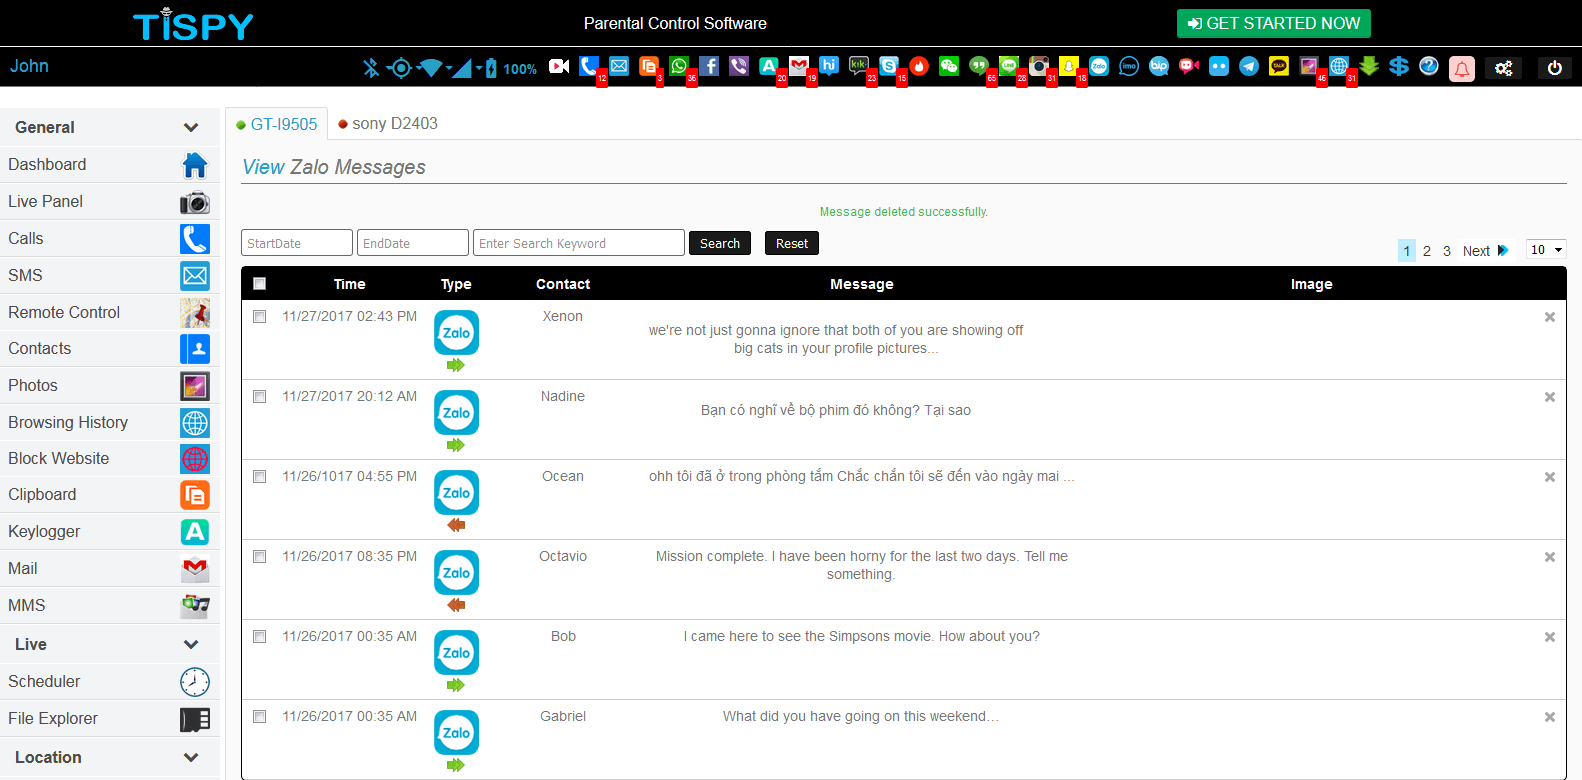
Task: Open the notifications bell icon
Action: point(1462,68)
